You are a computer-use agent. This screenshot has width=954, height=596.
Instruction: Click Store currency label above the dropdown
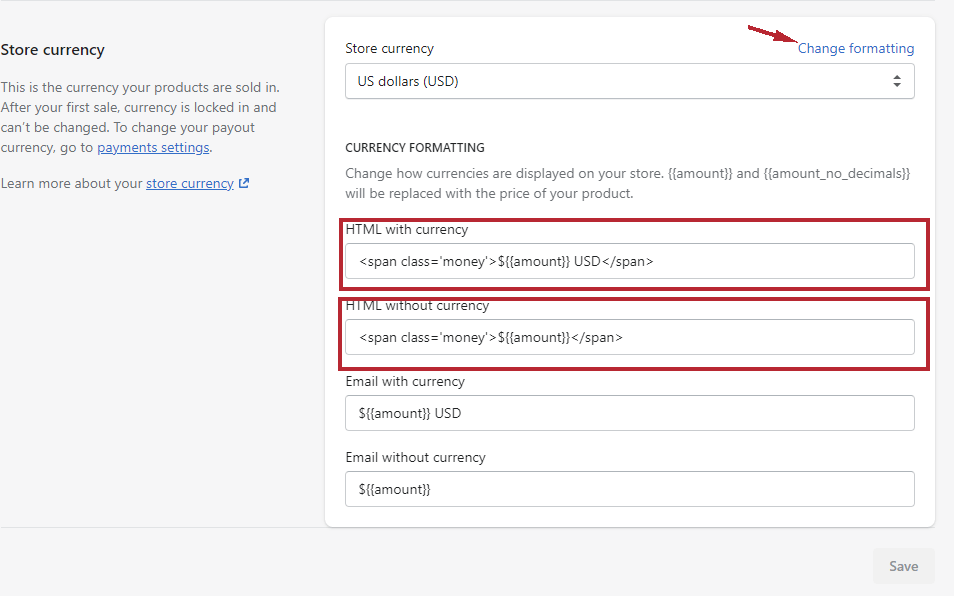389,48
